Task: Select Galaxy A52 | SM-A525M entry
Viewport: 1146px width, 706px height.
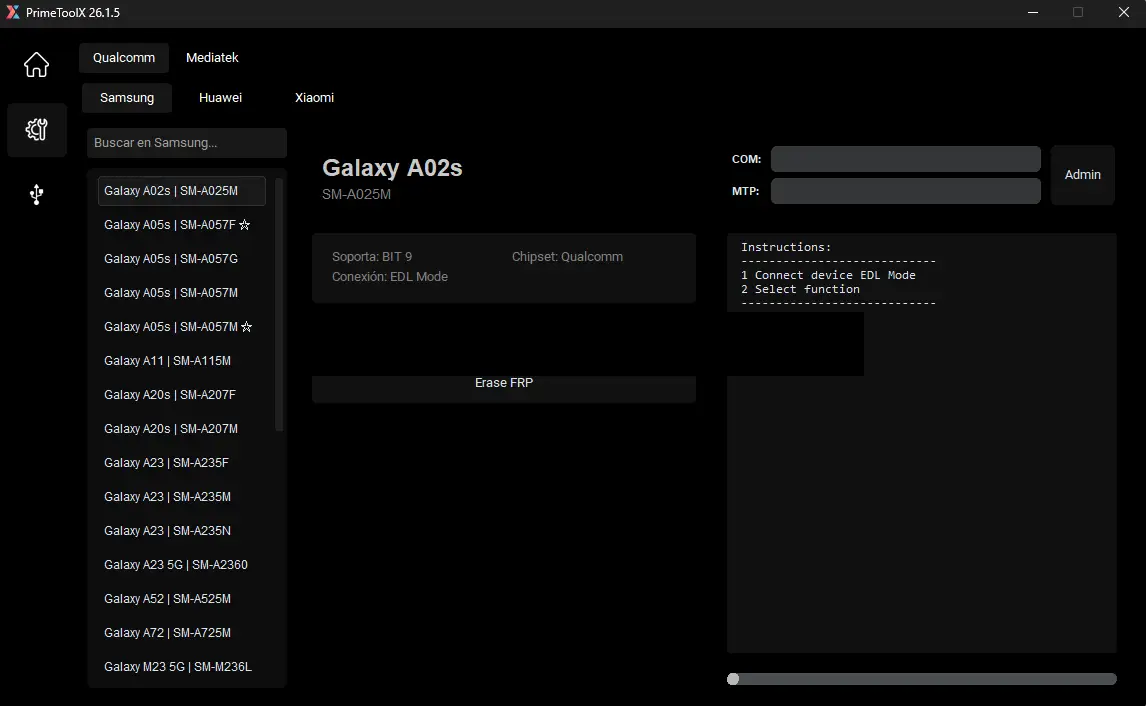Action: click(181, 599)
